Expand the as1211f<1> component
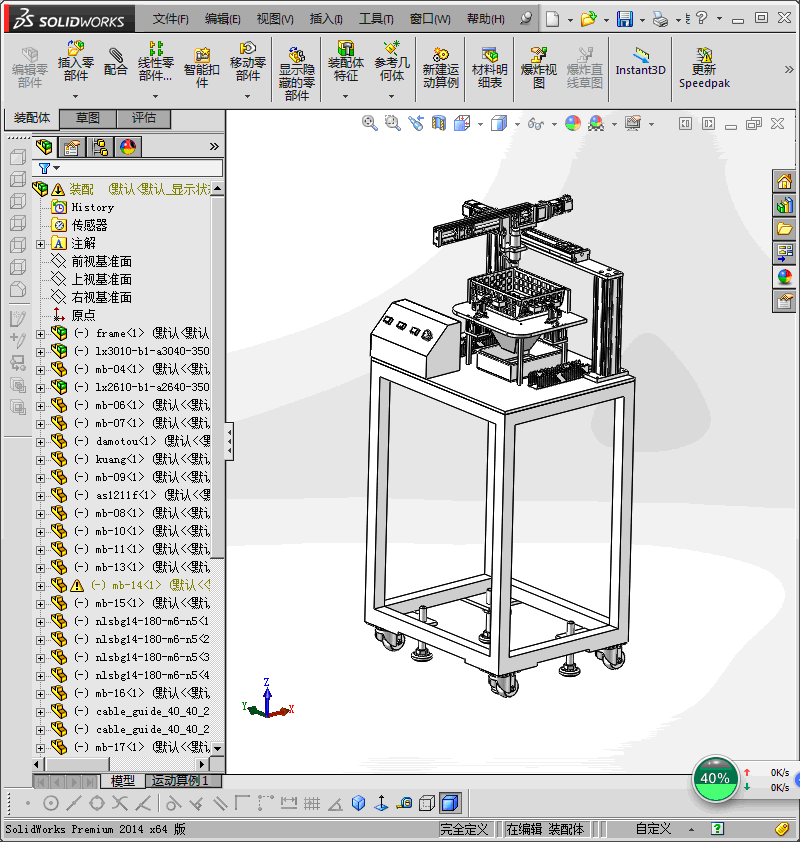This screenshot has height=842, width=800. (40, 496)
